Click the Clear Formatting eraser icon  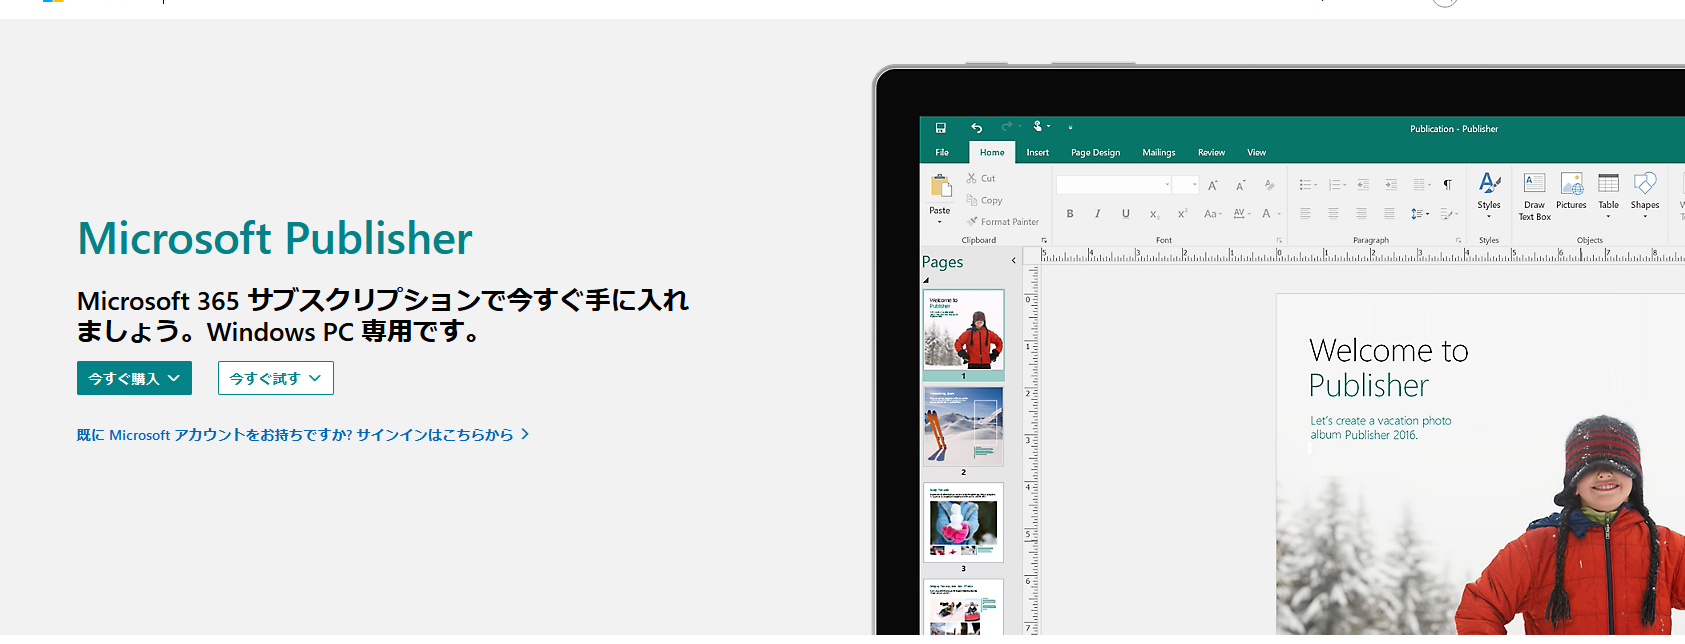point(1269,185)
